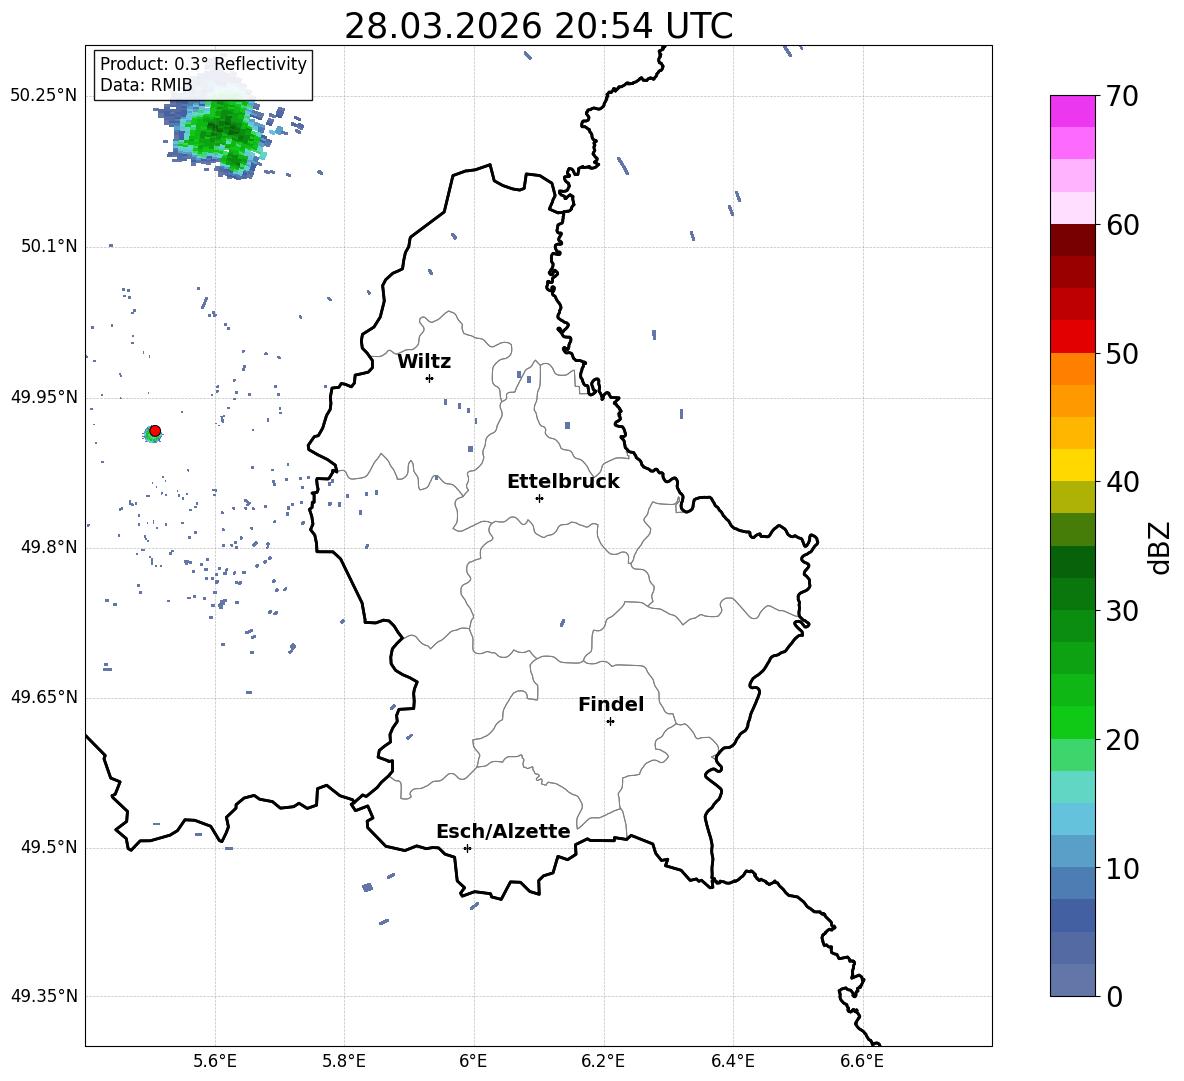Click the 0 tick on the colorbar
This screenshot has height=1081, width=1184.
[1114, 996]
